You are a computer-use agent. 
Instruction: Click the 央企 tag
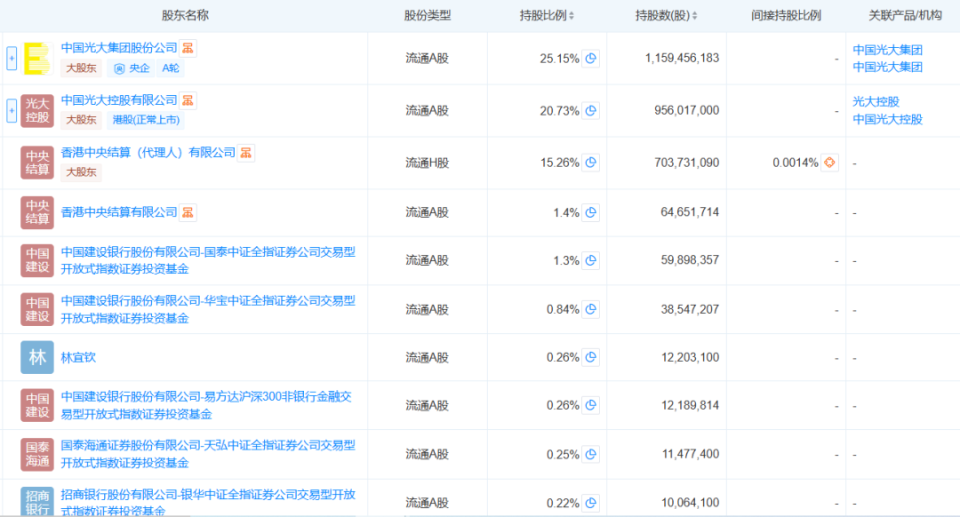[x=132, y=68]
